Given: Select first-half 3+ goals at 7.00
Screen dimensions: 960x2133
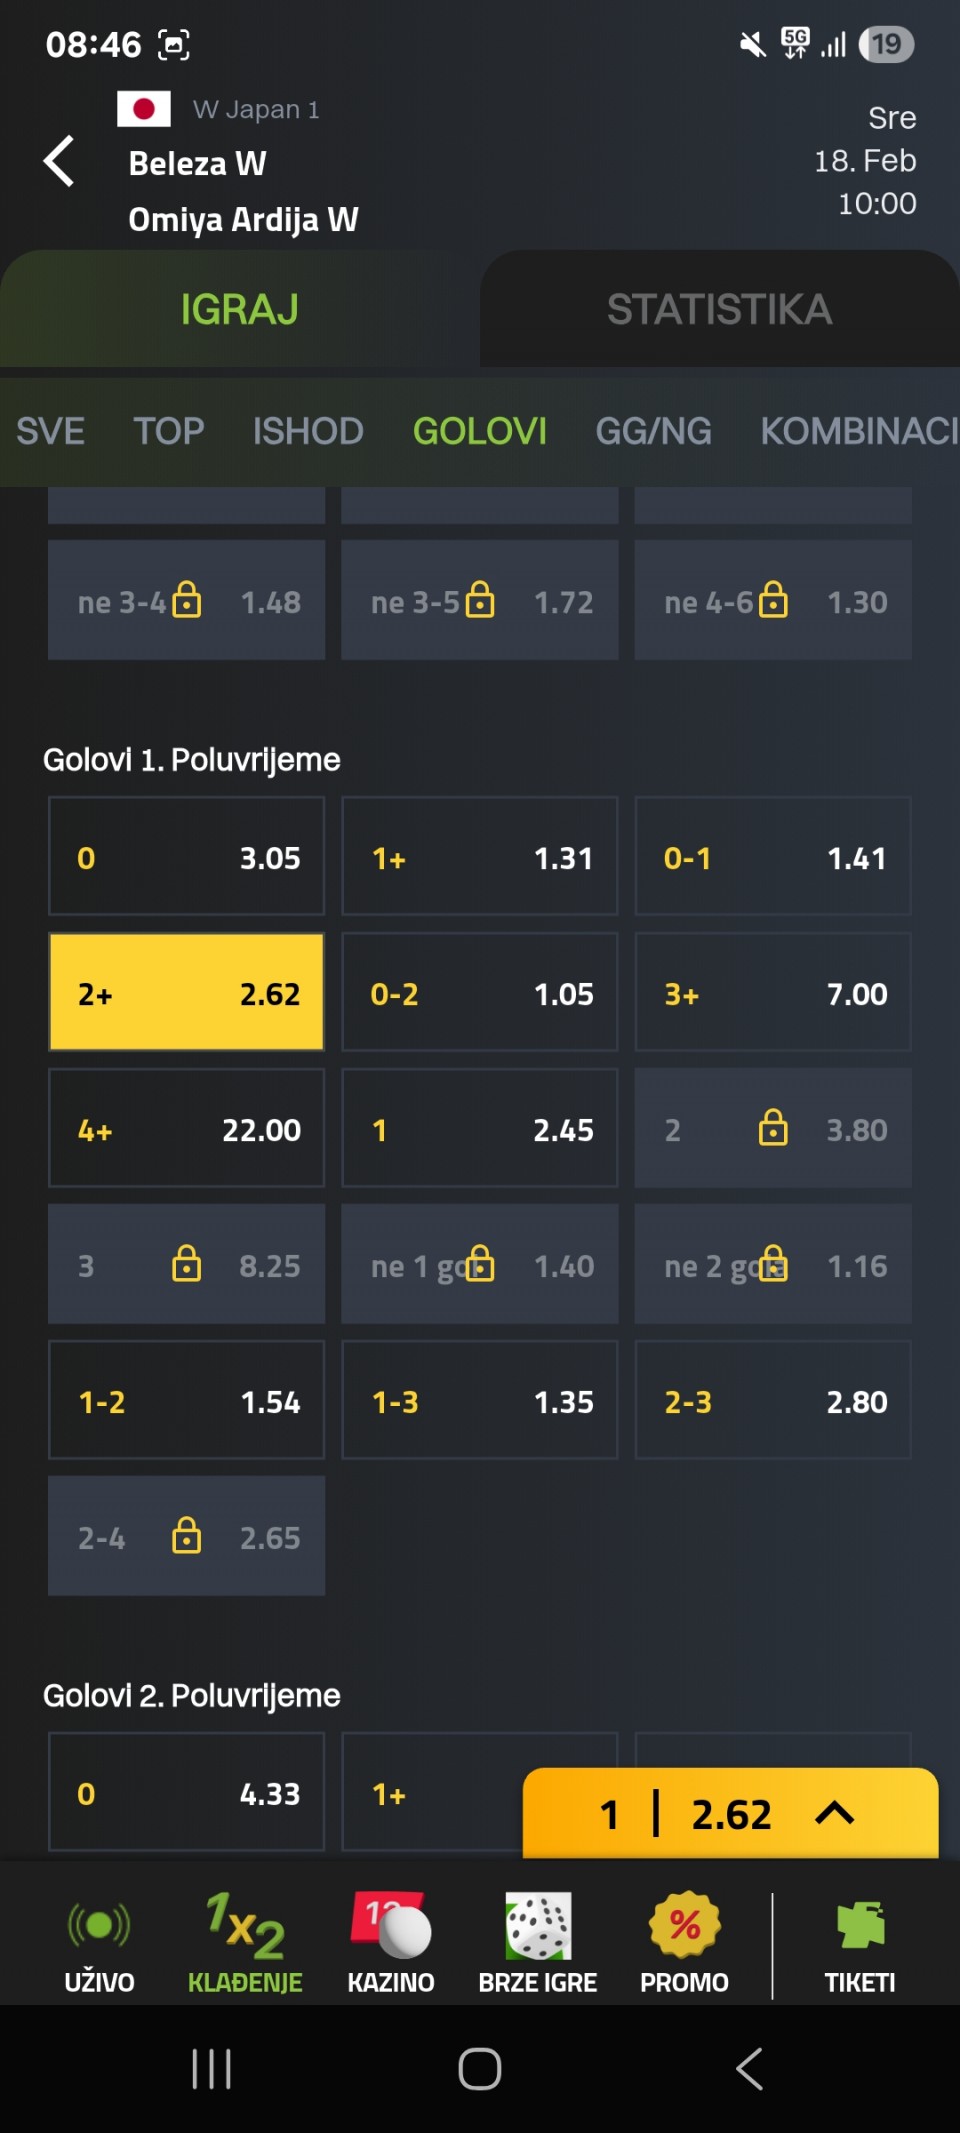Looking at the screenshot, I should [x=773, y=993].
